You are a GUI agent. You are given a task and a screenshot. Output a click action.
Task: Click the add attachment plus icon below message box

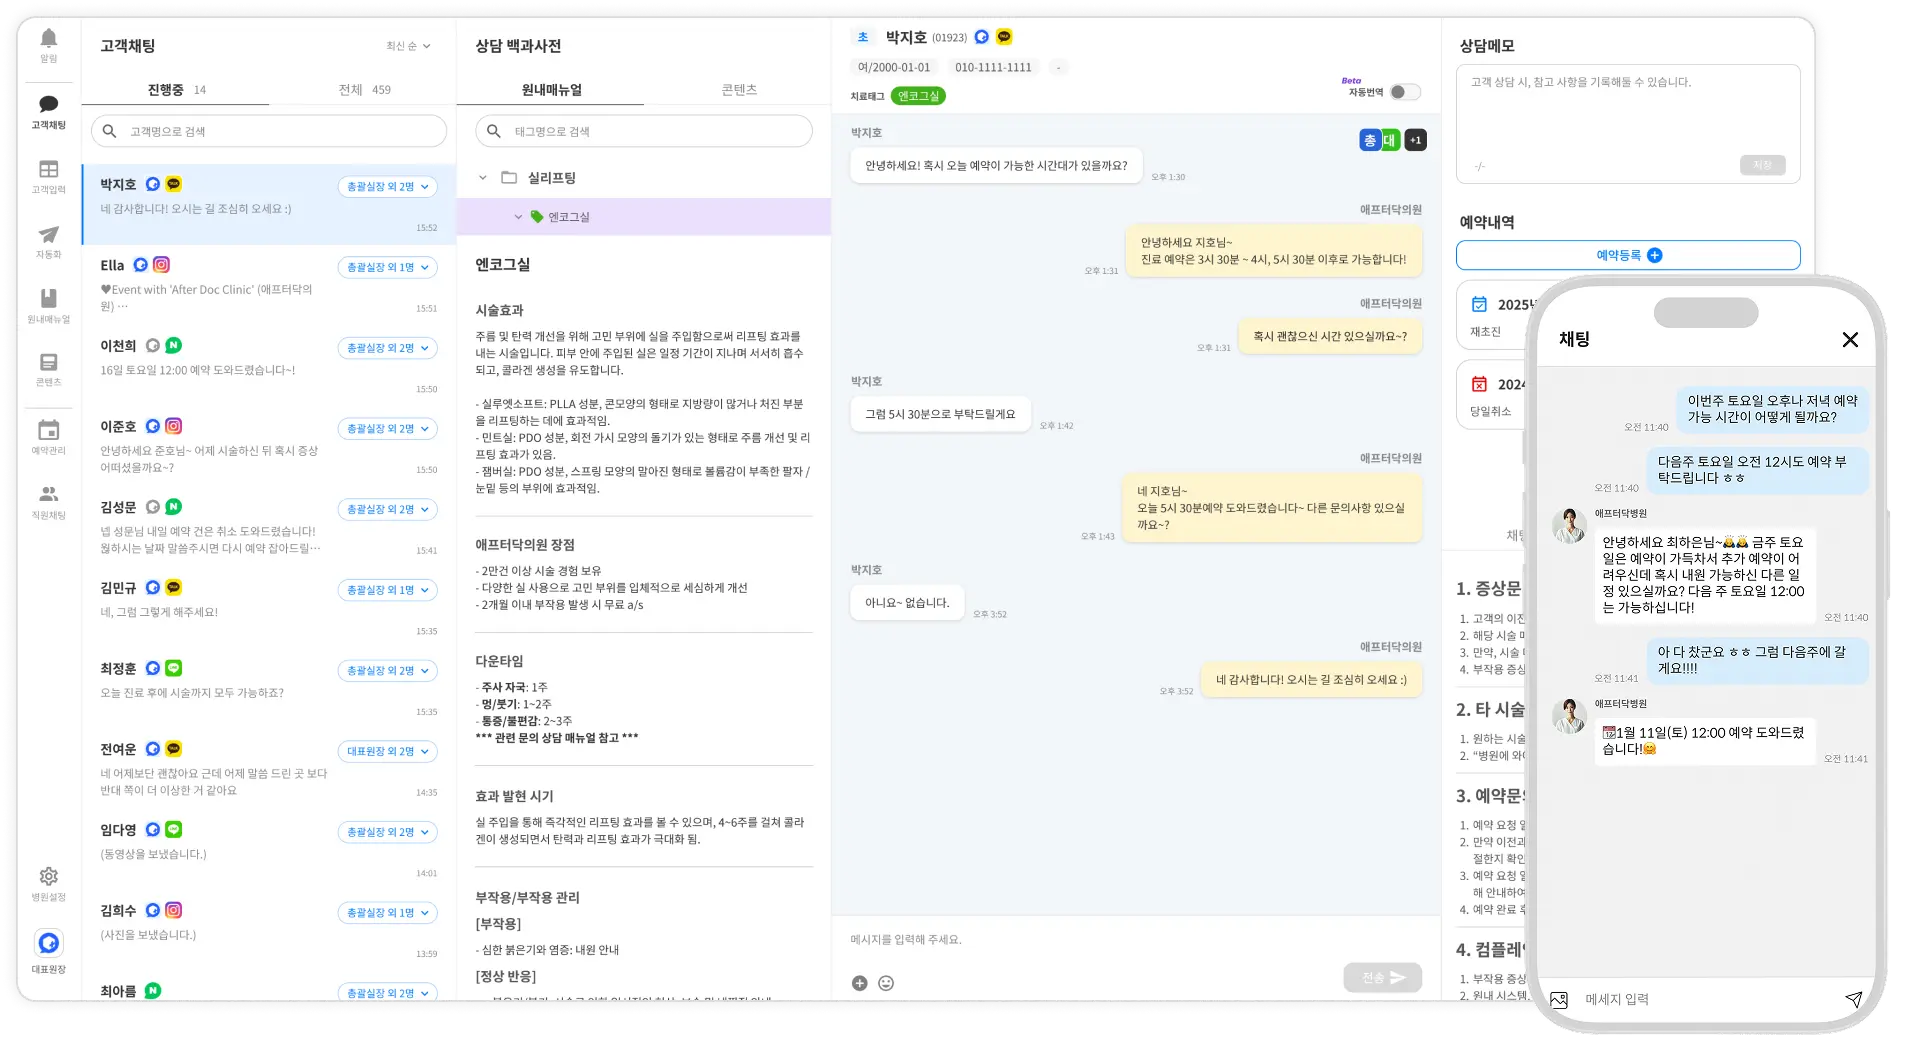point(859,983)
